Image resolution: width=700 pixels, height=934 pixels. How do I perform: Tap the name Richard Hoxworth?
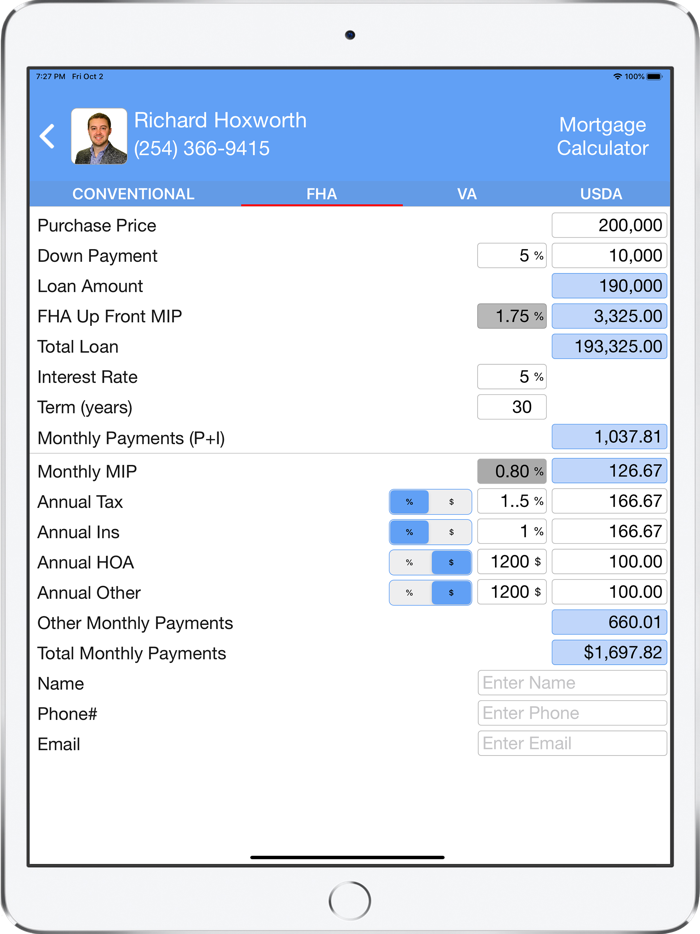click(220, 120)
